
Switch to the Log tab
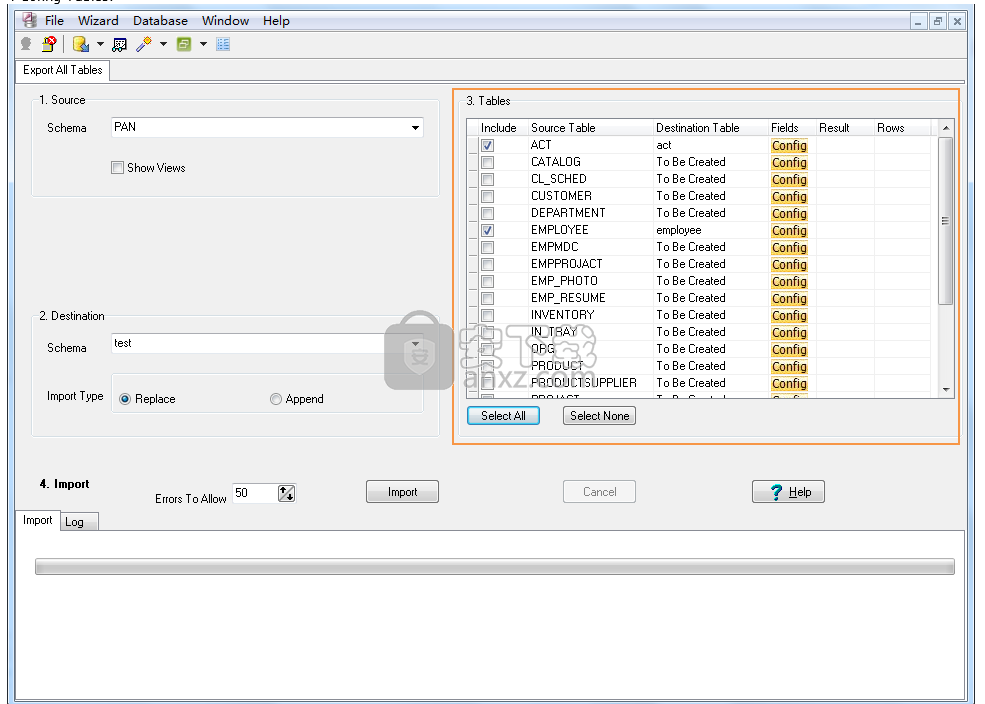click(74, 522)
